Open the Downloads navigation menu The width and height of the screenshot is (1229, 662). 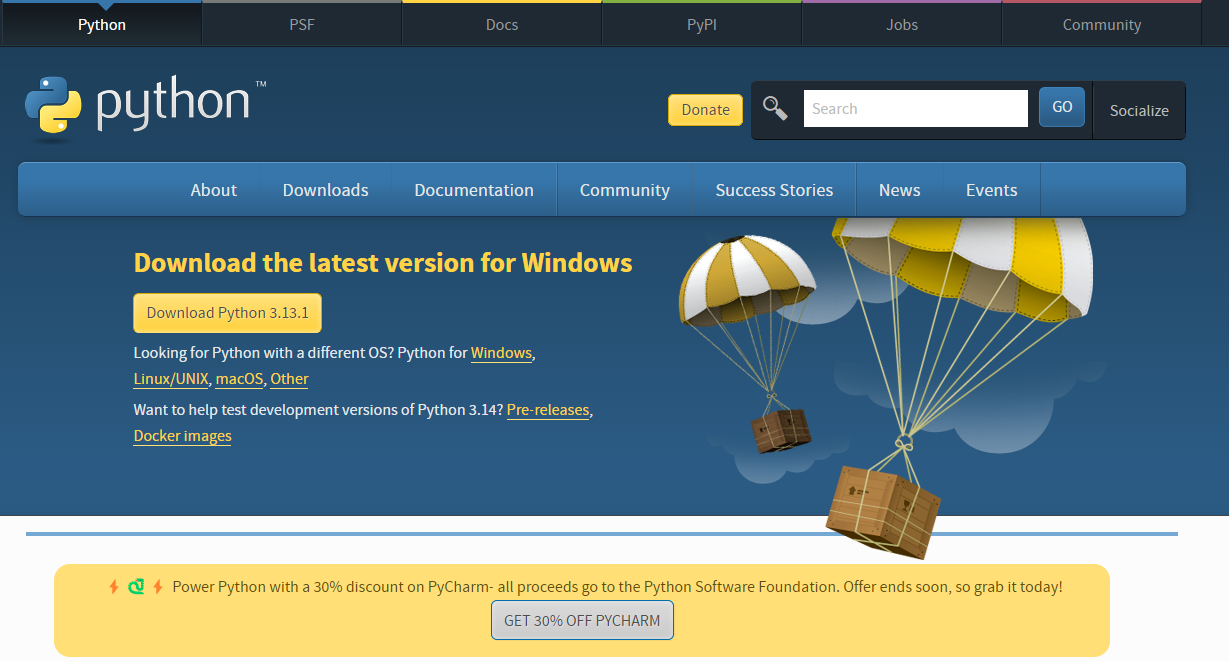(325, 190)
